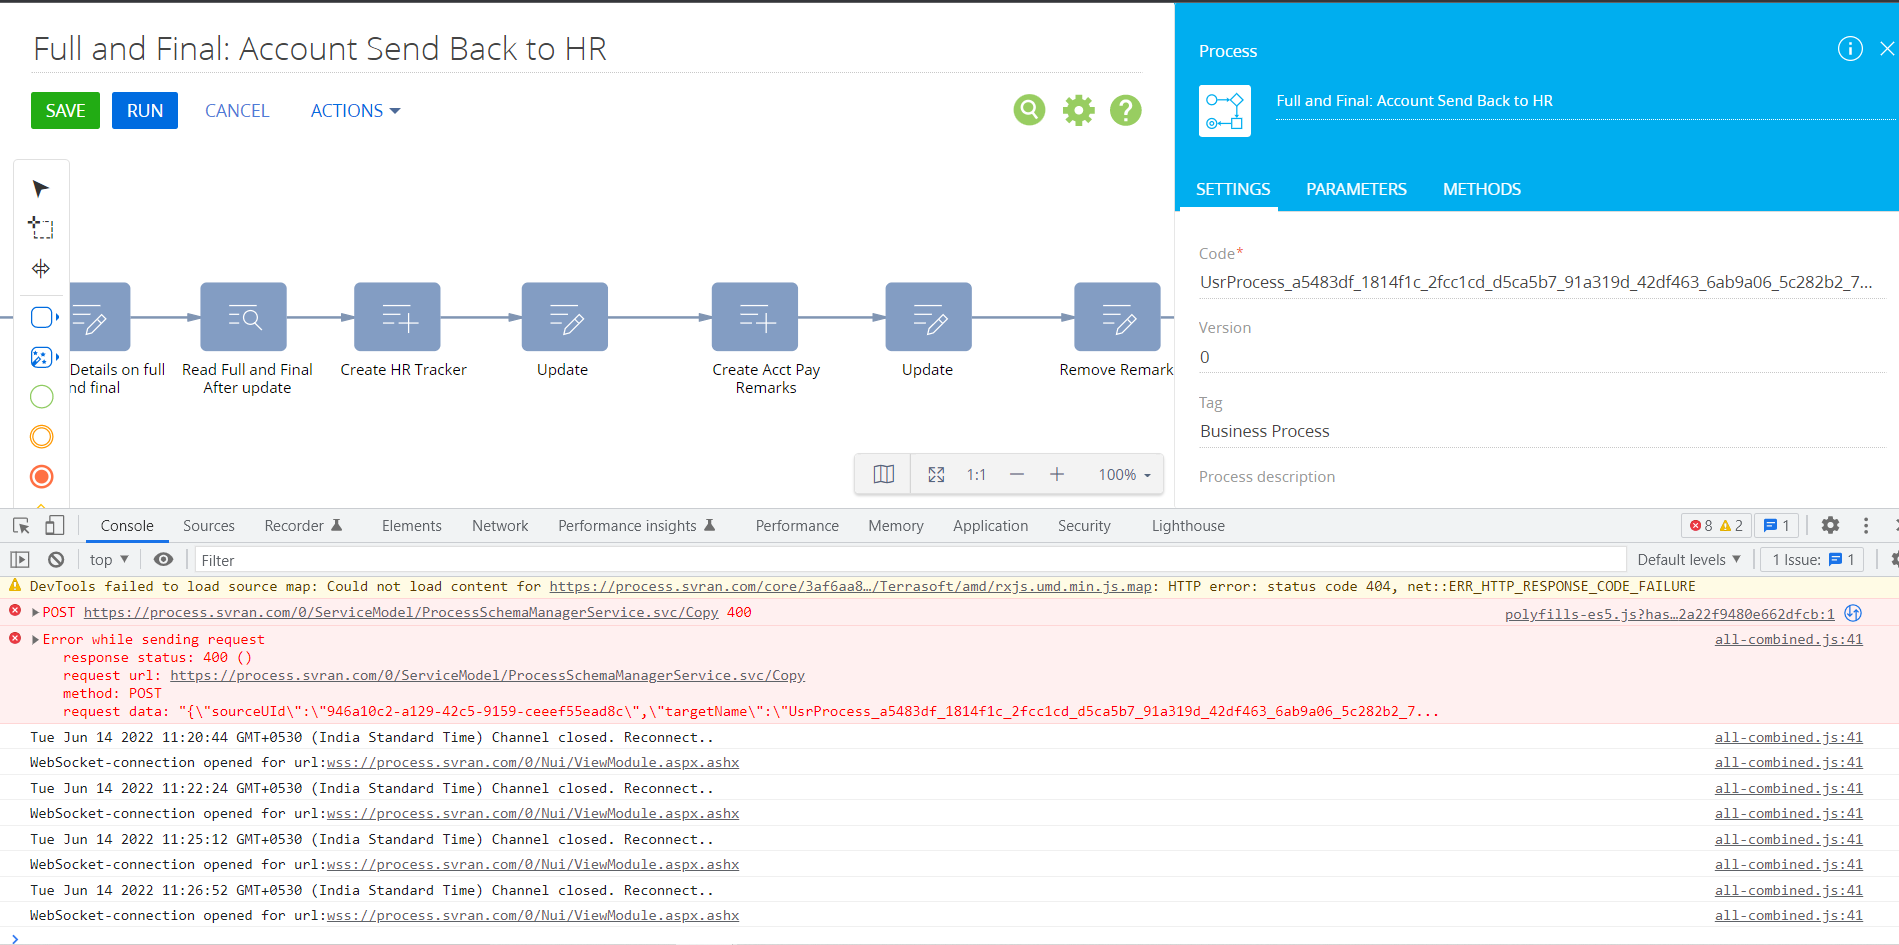Screen dimensions: 1899x945
Task: Open the Elements tab in DevTools
Action: click(411, 526)
